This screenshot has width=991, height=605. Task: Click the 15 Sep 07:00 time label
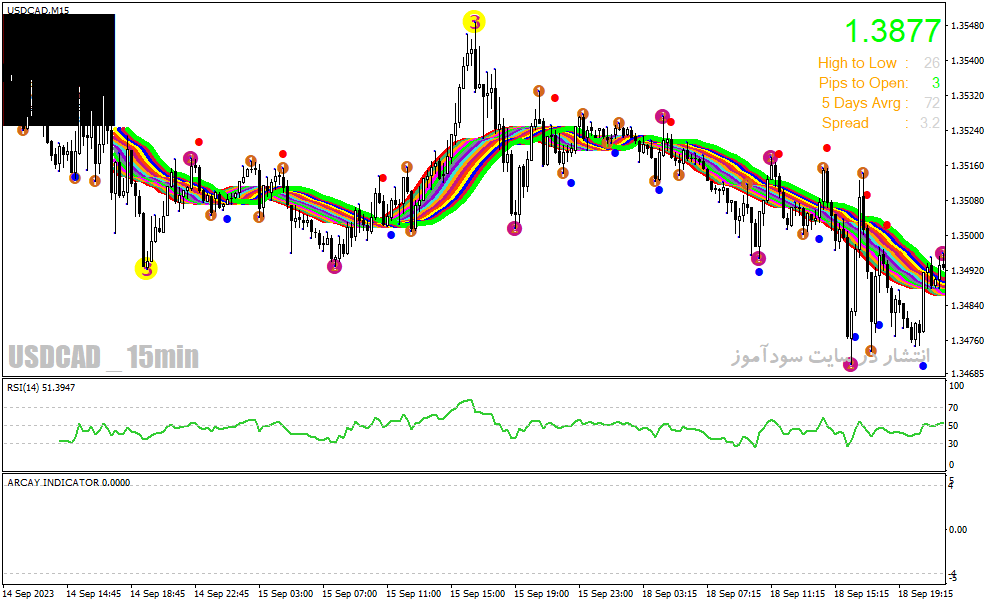tap(350, 594)
